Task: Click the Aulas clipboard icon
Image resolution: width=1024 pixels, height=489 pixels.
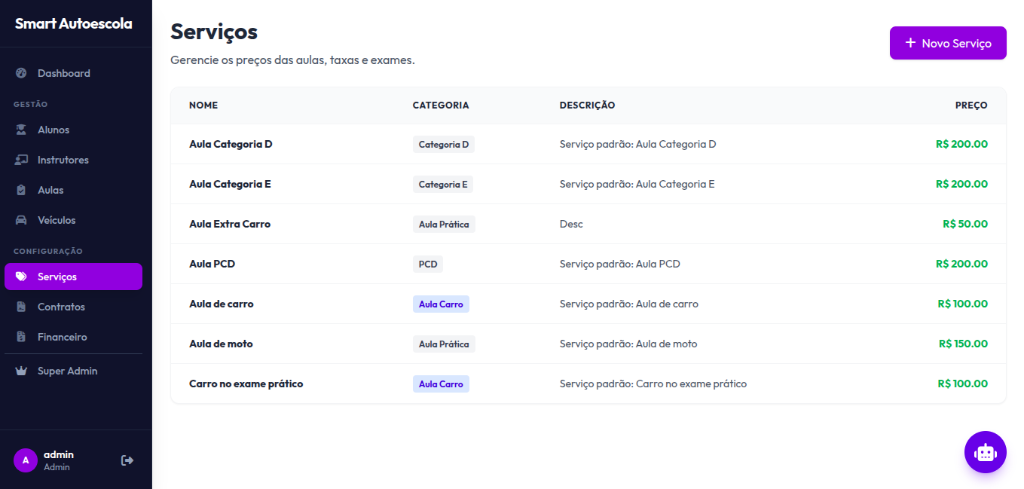Action: tap(21, 190)
